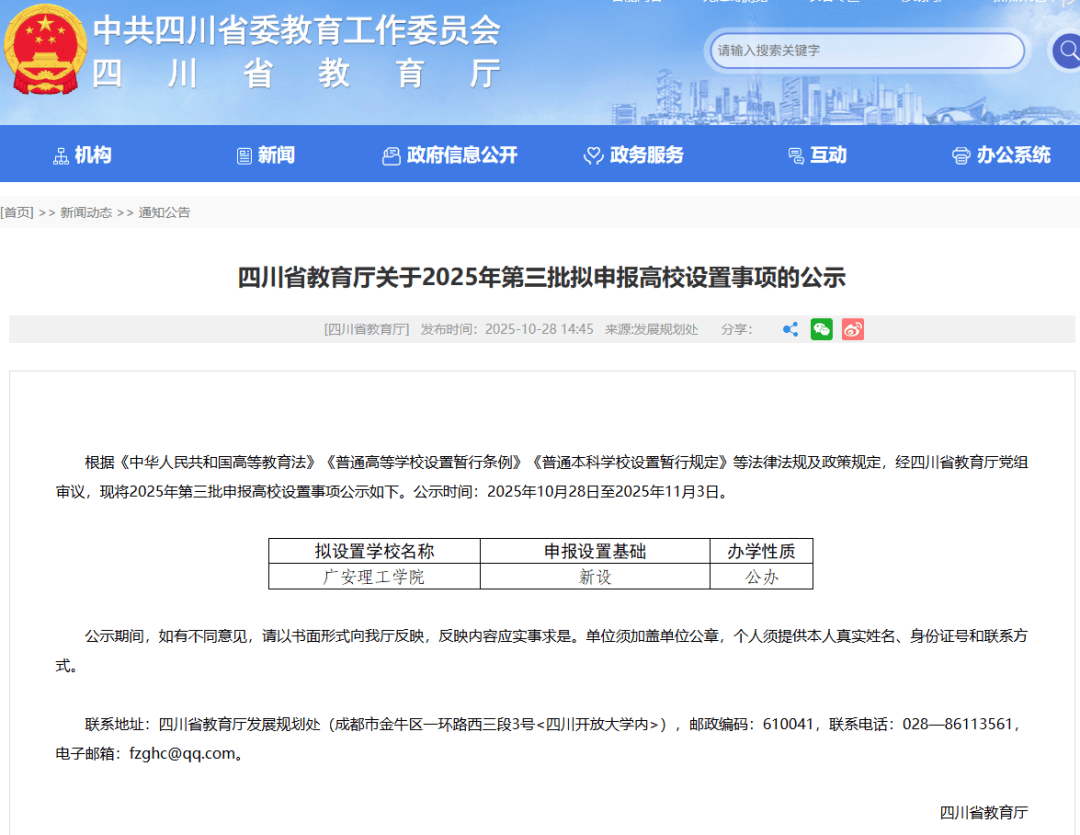
Task: Select the 广安理工学院 table cell
Action: click(374, 577)
